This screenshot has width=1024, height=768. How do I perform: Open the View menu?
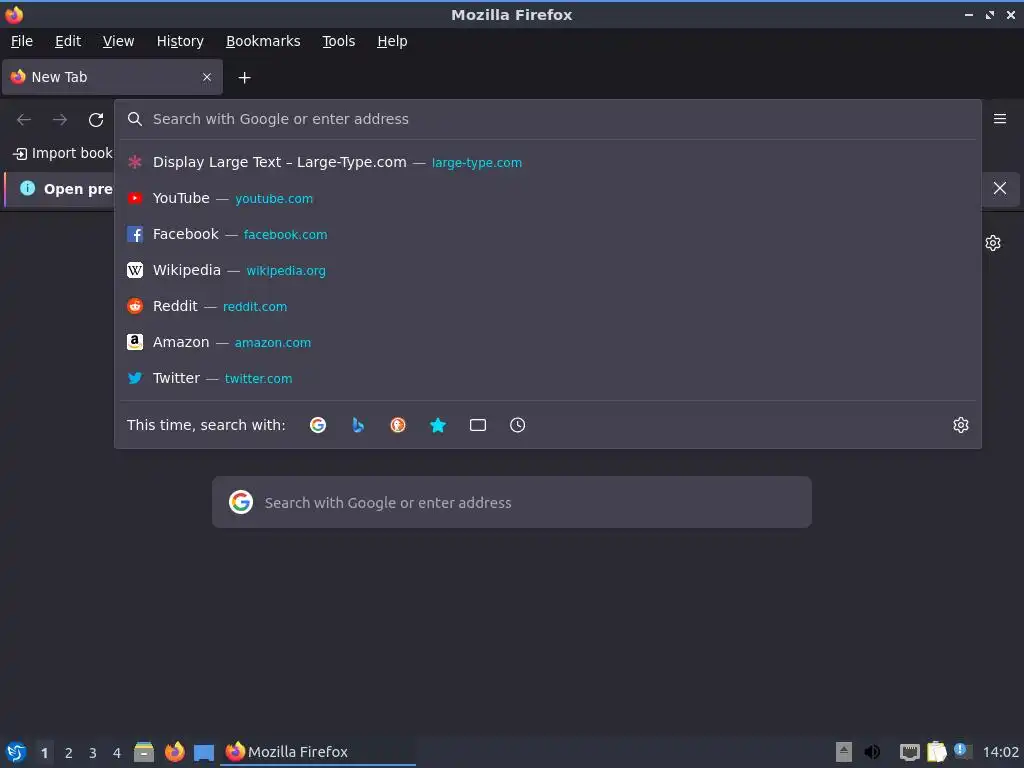click(x=118, y=41)
